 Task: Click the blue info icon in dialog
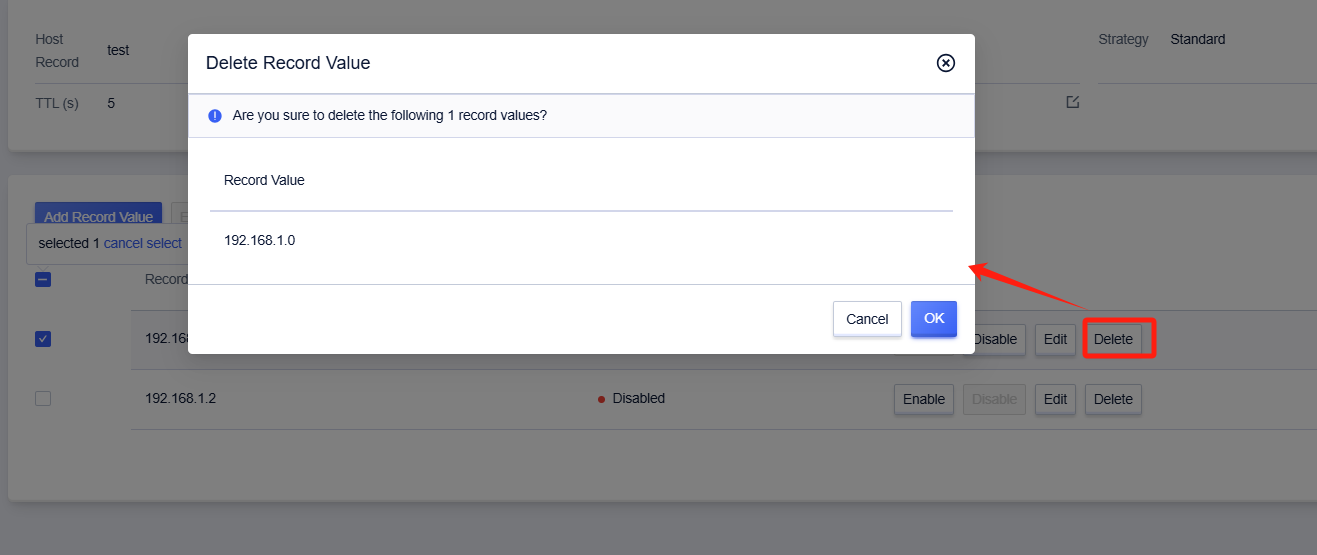pos(215,116)
